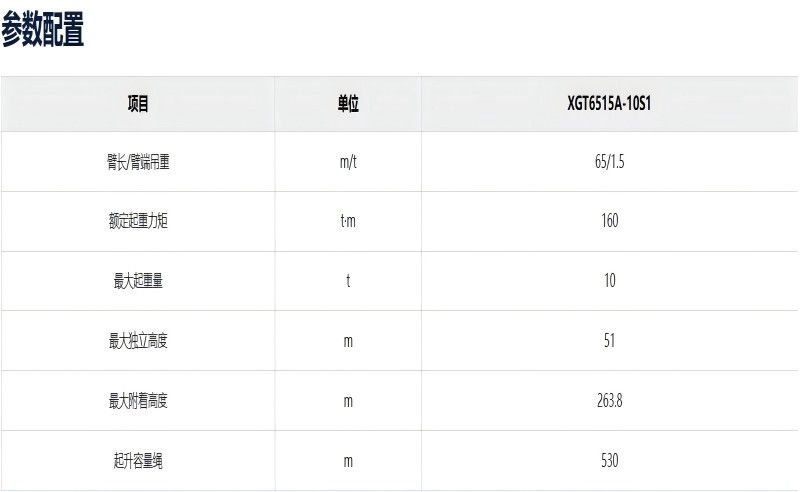Click the t unit in 最大起重量 row
Screen dimensions: 800x492
point(348,280)
